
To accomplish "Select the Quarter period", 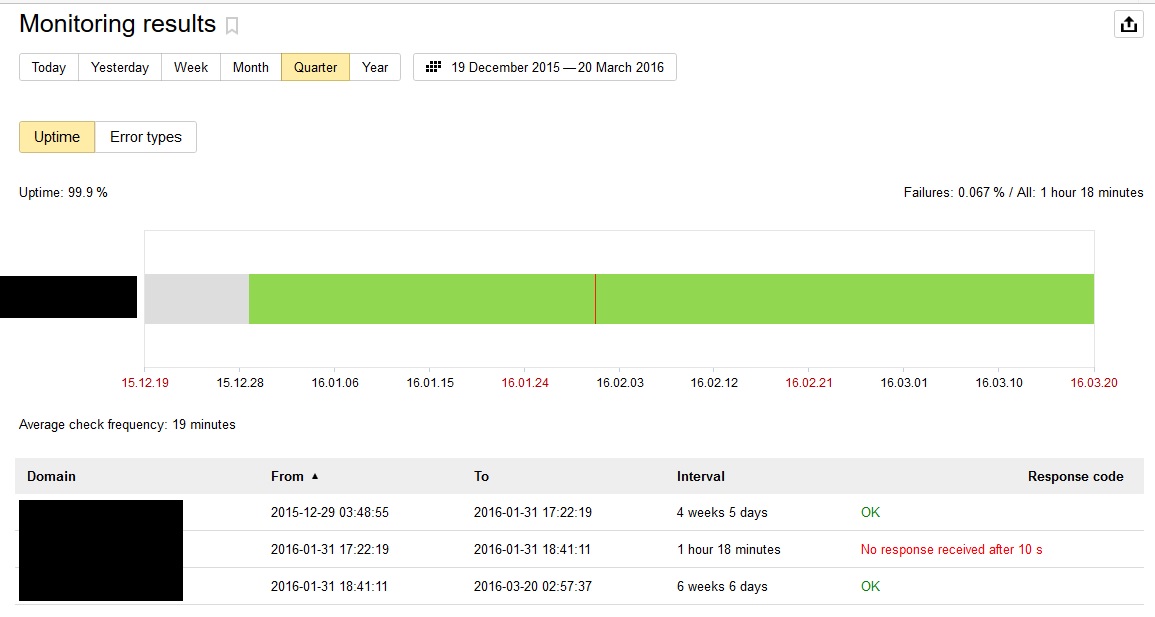I will click(x=315, y=67).
